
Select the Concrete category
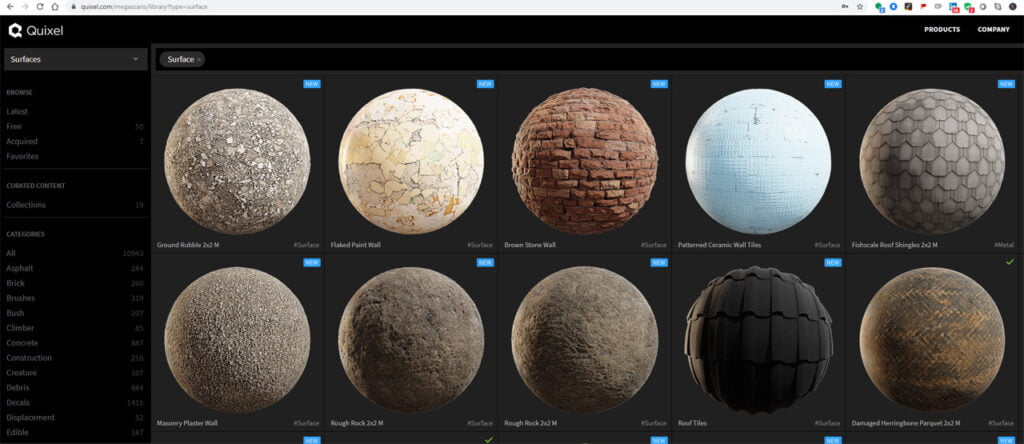pos(22,343)
